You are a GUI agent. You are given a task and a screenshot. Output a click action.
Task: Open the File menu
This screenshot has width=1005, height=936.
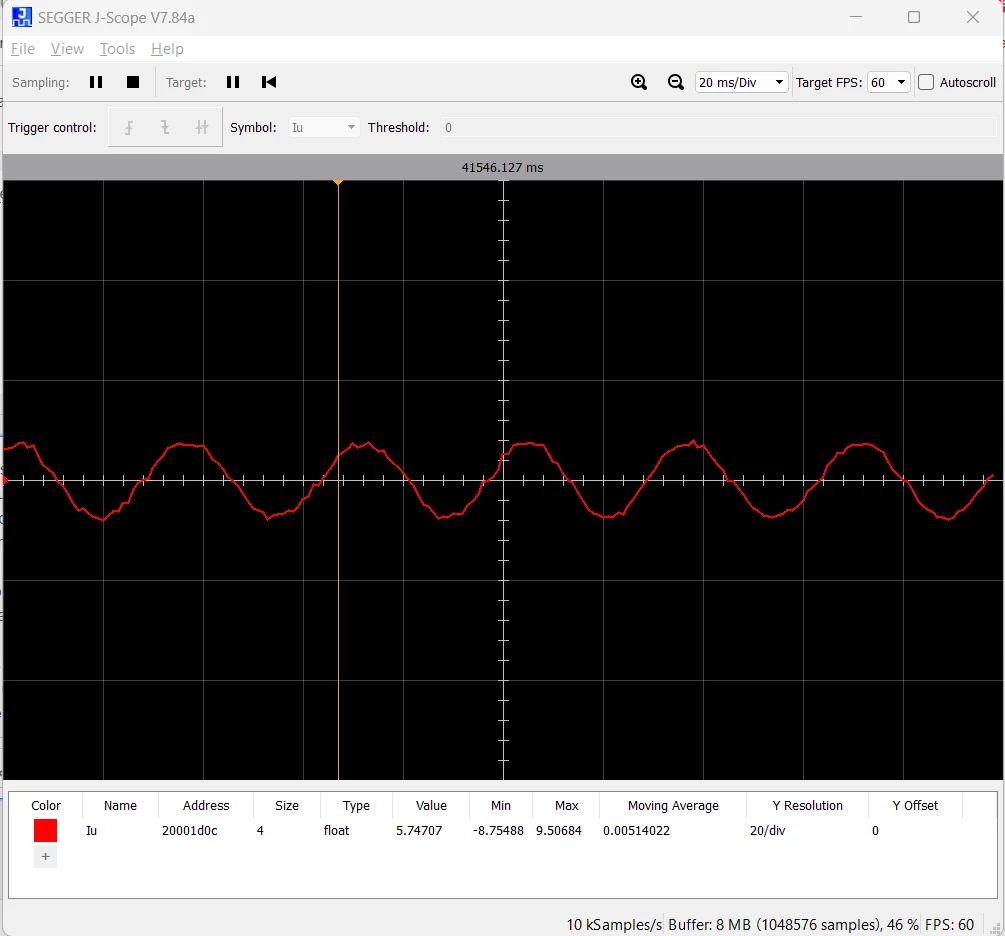[x=22, y=49]
